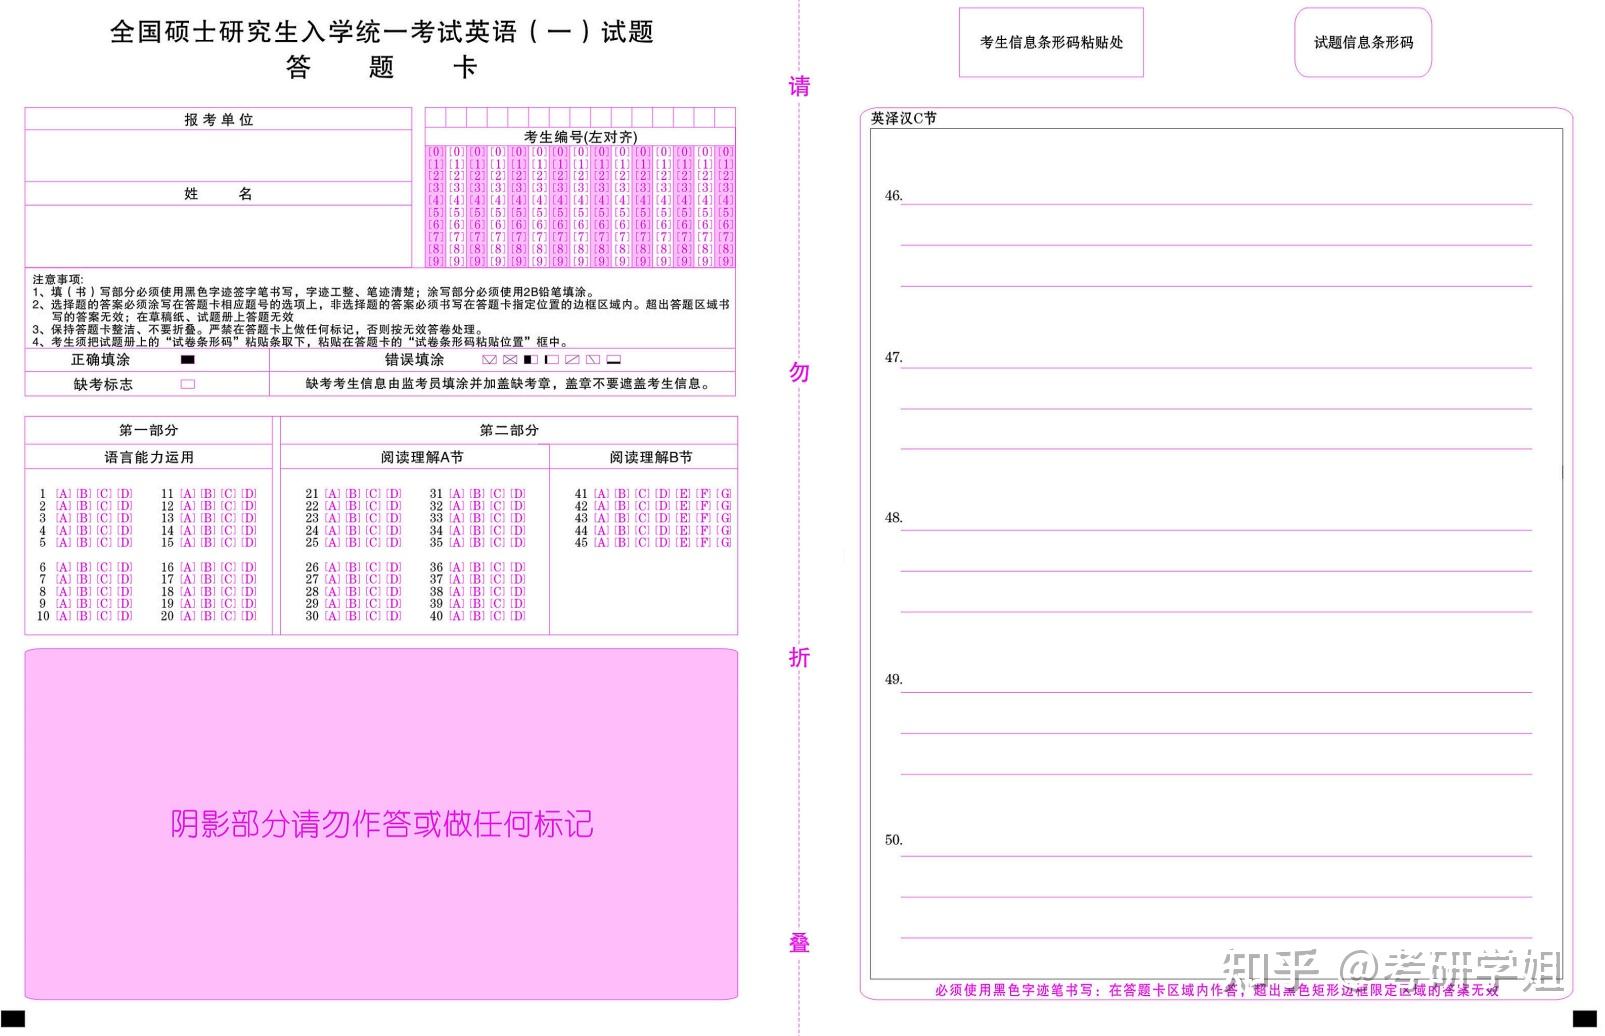The width and height of the screenshot is (1605, 1036).
Task: Click the 语言能力运用 subheading
Action: pyautogui.click(x=149, y=457)
